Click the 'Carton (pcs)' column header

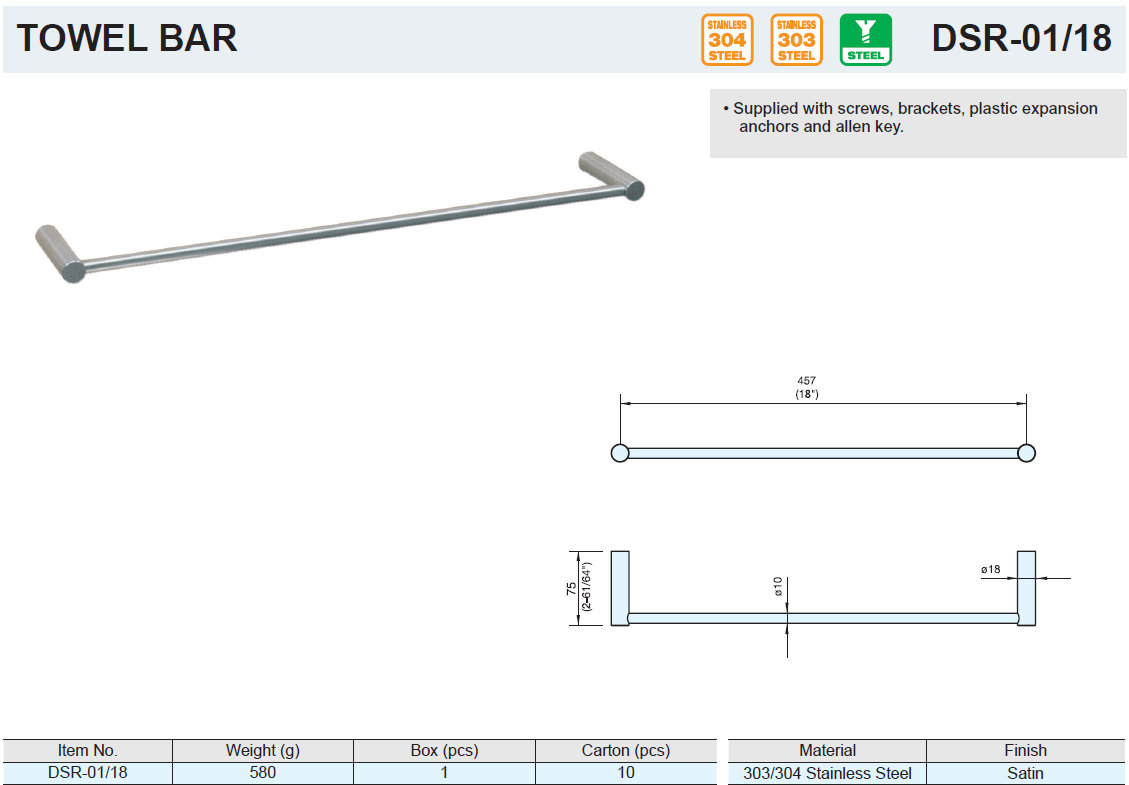coord(626,750)
